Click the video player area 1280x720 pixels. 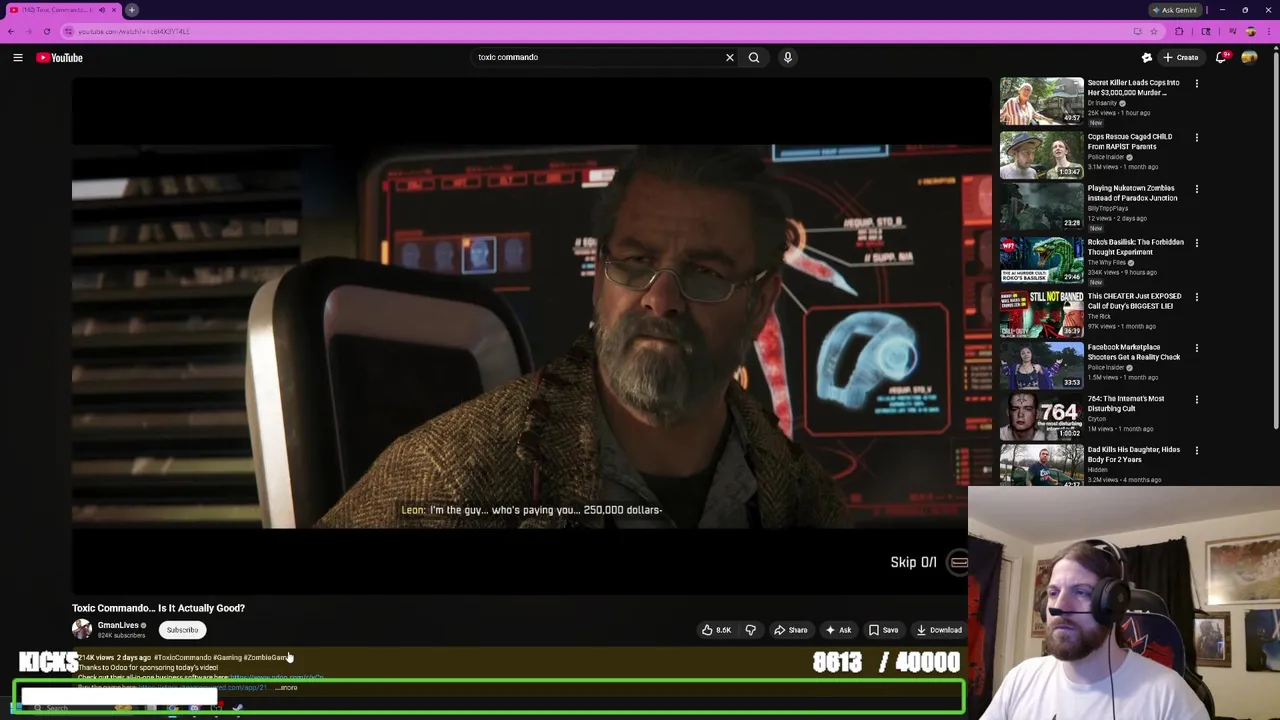(x=531, y=337)
